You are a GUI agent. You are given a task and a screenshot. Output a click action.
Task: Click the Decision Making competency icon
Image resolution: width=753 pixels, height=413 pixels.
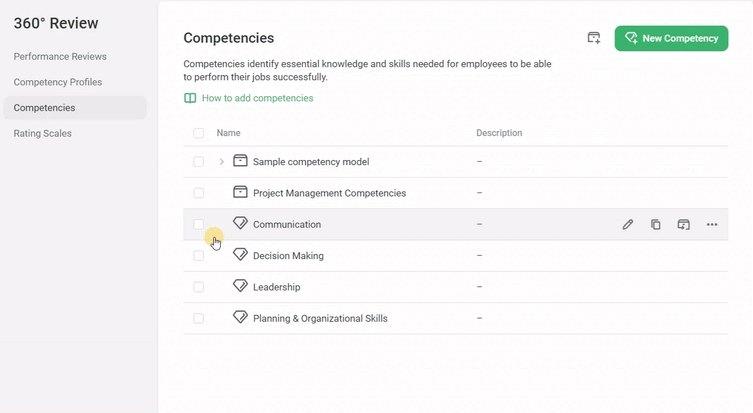tap(240, 255)
